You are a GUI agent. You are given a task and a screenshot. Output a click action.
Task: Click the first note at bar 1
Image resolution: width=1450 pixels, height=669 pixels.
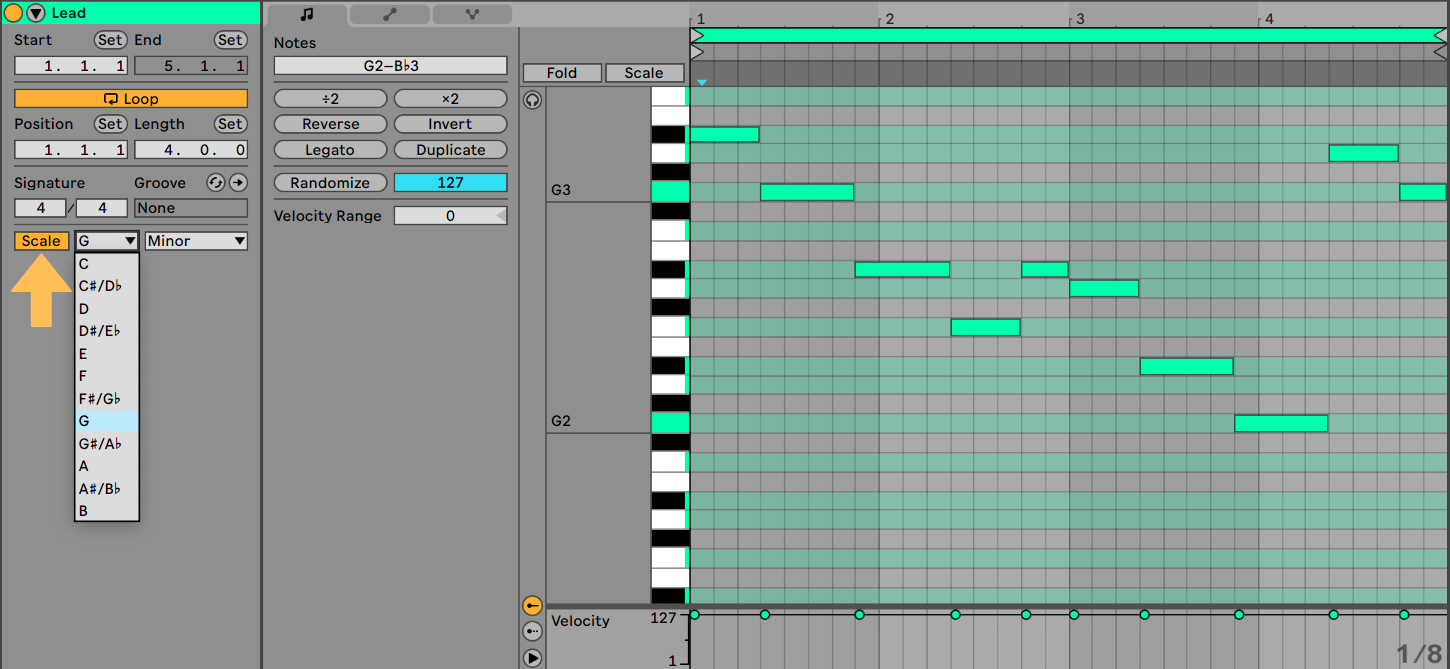tap(724, 134)
